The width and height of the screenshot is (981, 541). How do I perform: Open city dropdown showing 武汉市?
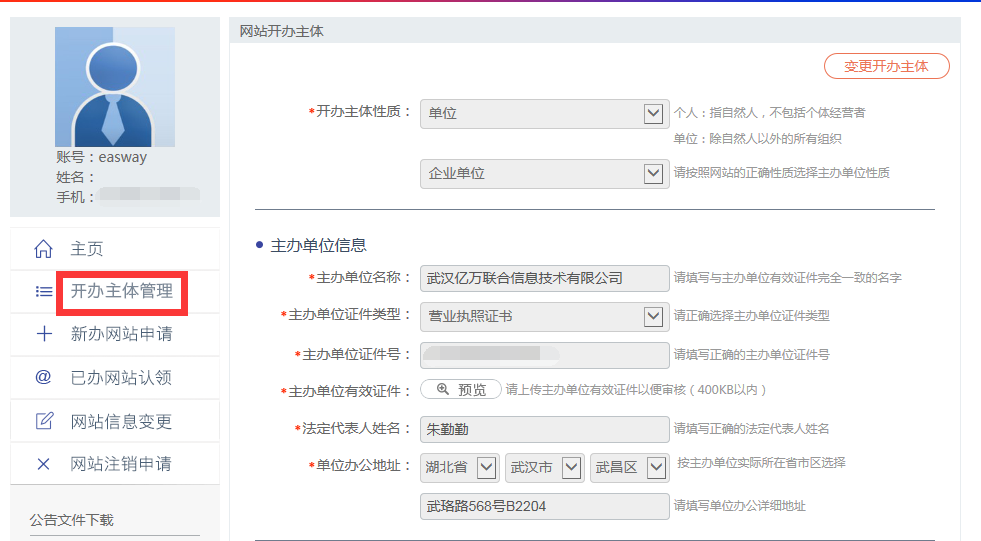pos(544,468)
